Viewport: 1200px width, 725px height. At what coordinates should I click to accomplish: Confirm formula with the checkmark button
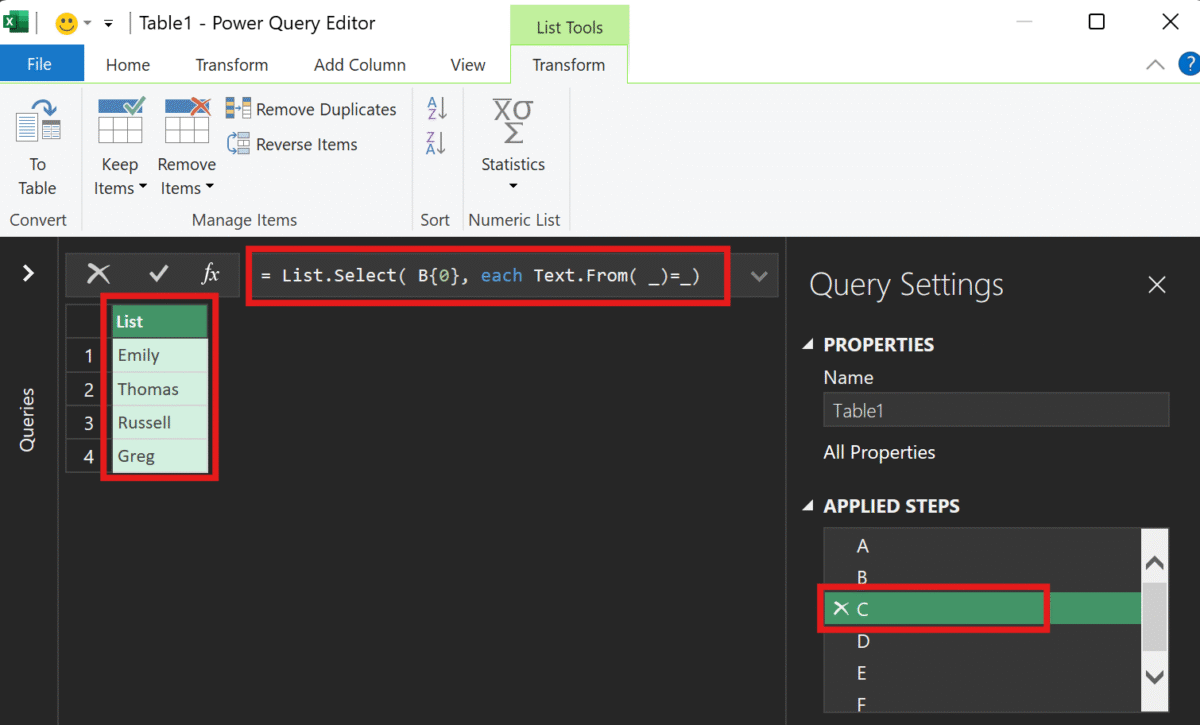[x=158, y=274]
